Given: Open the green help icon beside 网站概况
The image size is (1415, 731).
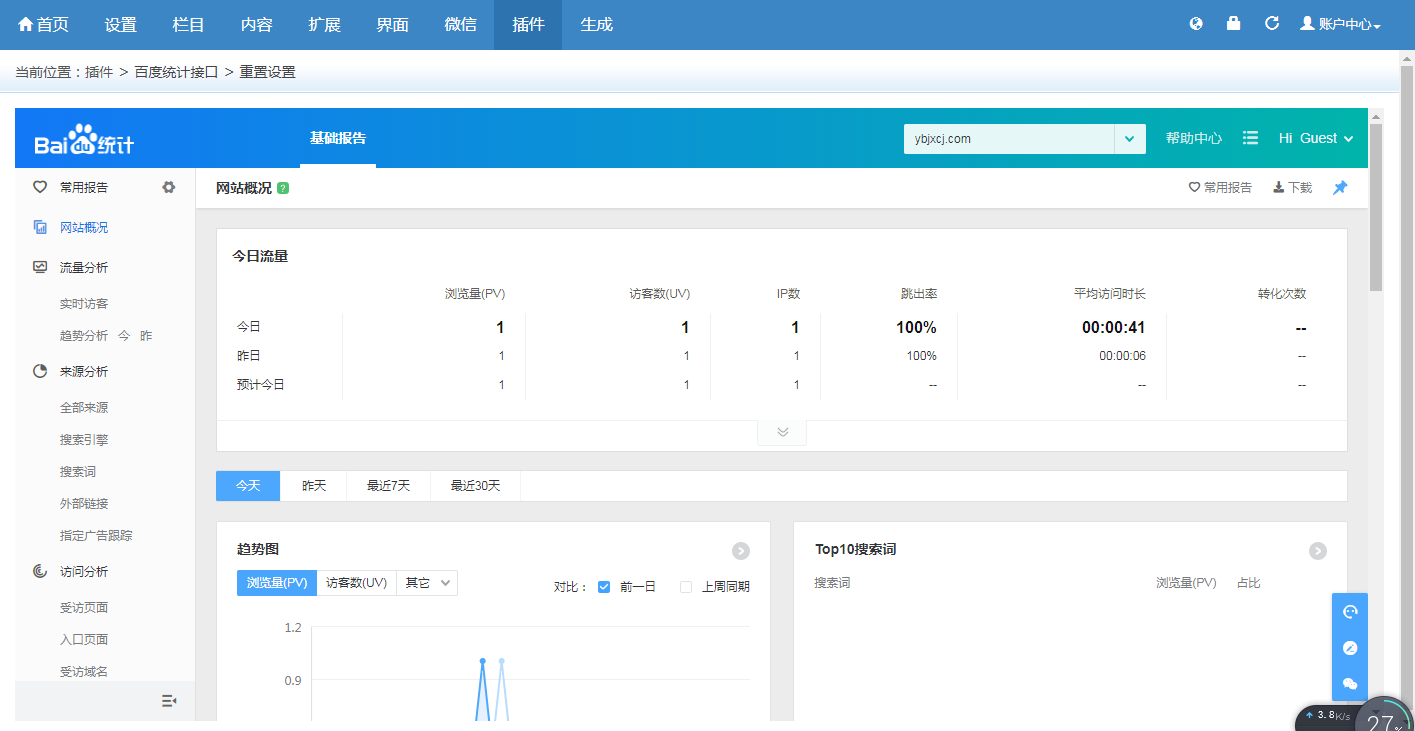Looking at the screenshot, I should [x=281, y=187].
